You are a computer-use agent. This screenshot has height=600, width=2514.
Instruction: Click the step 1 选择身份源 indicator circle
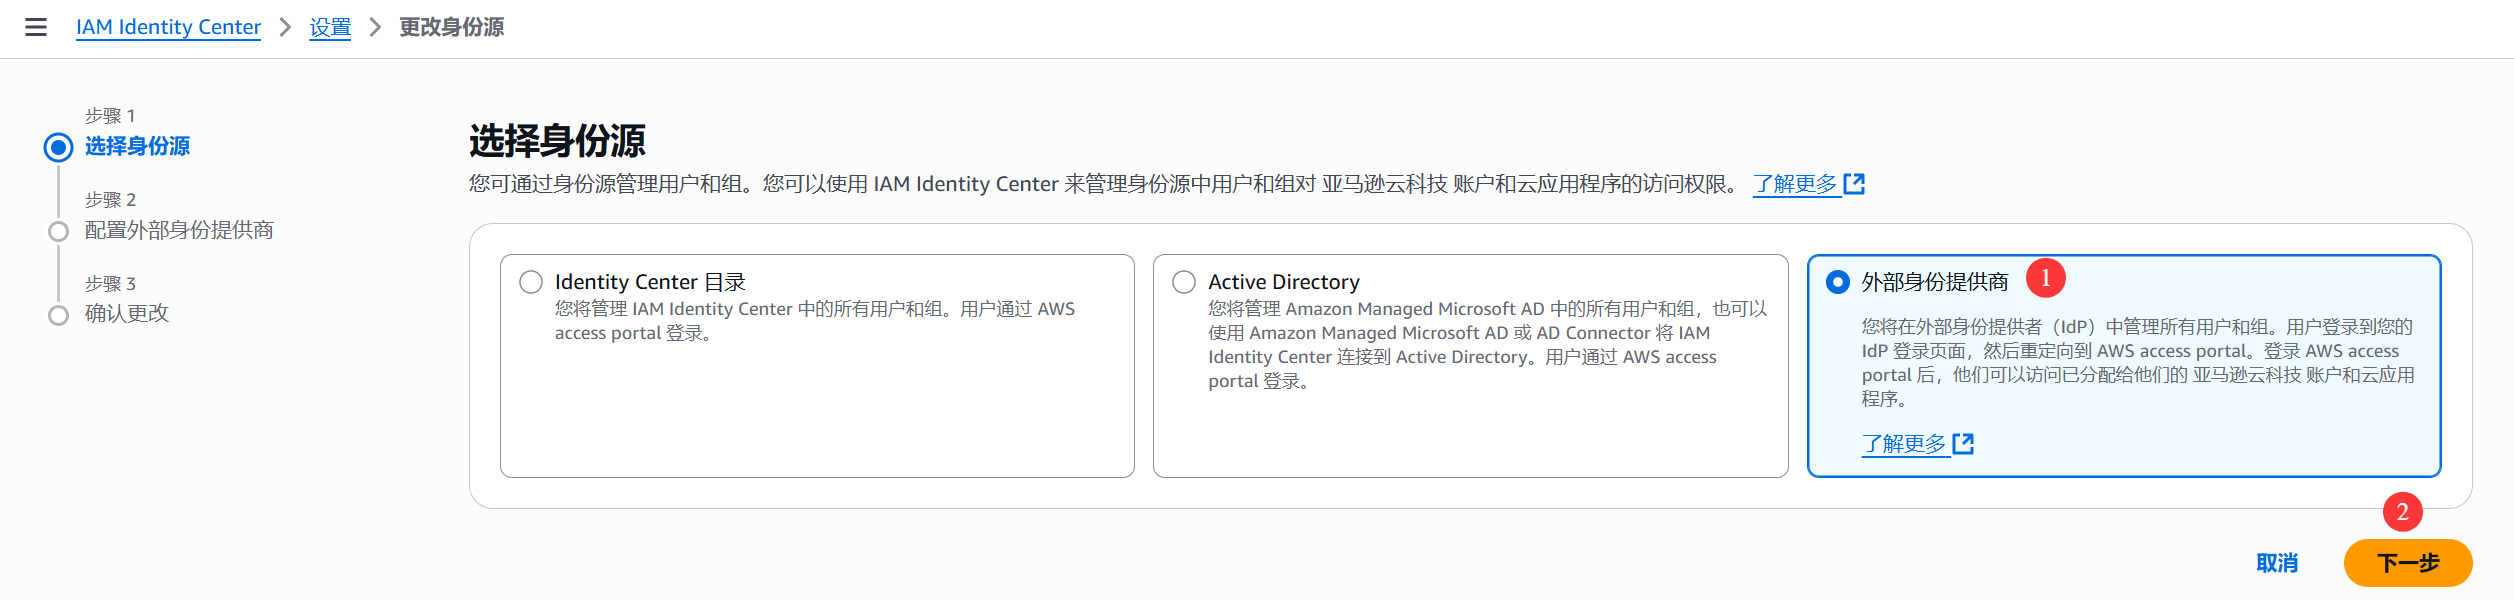59,148
